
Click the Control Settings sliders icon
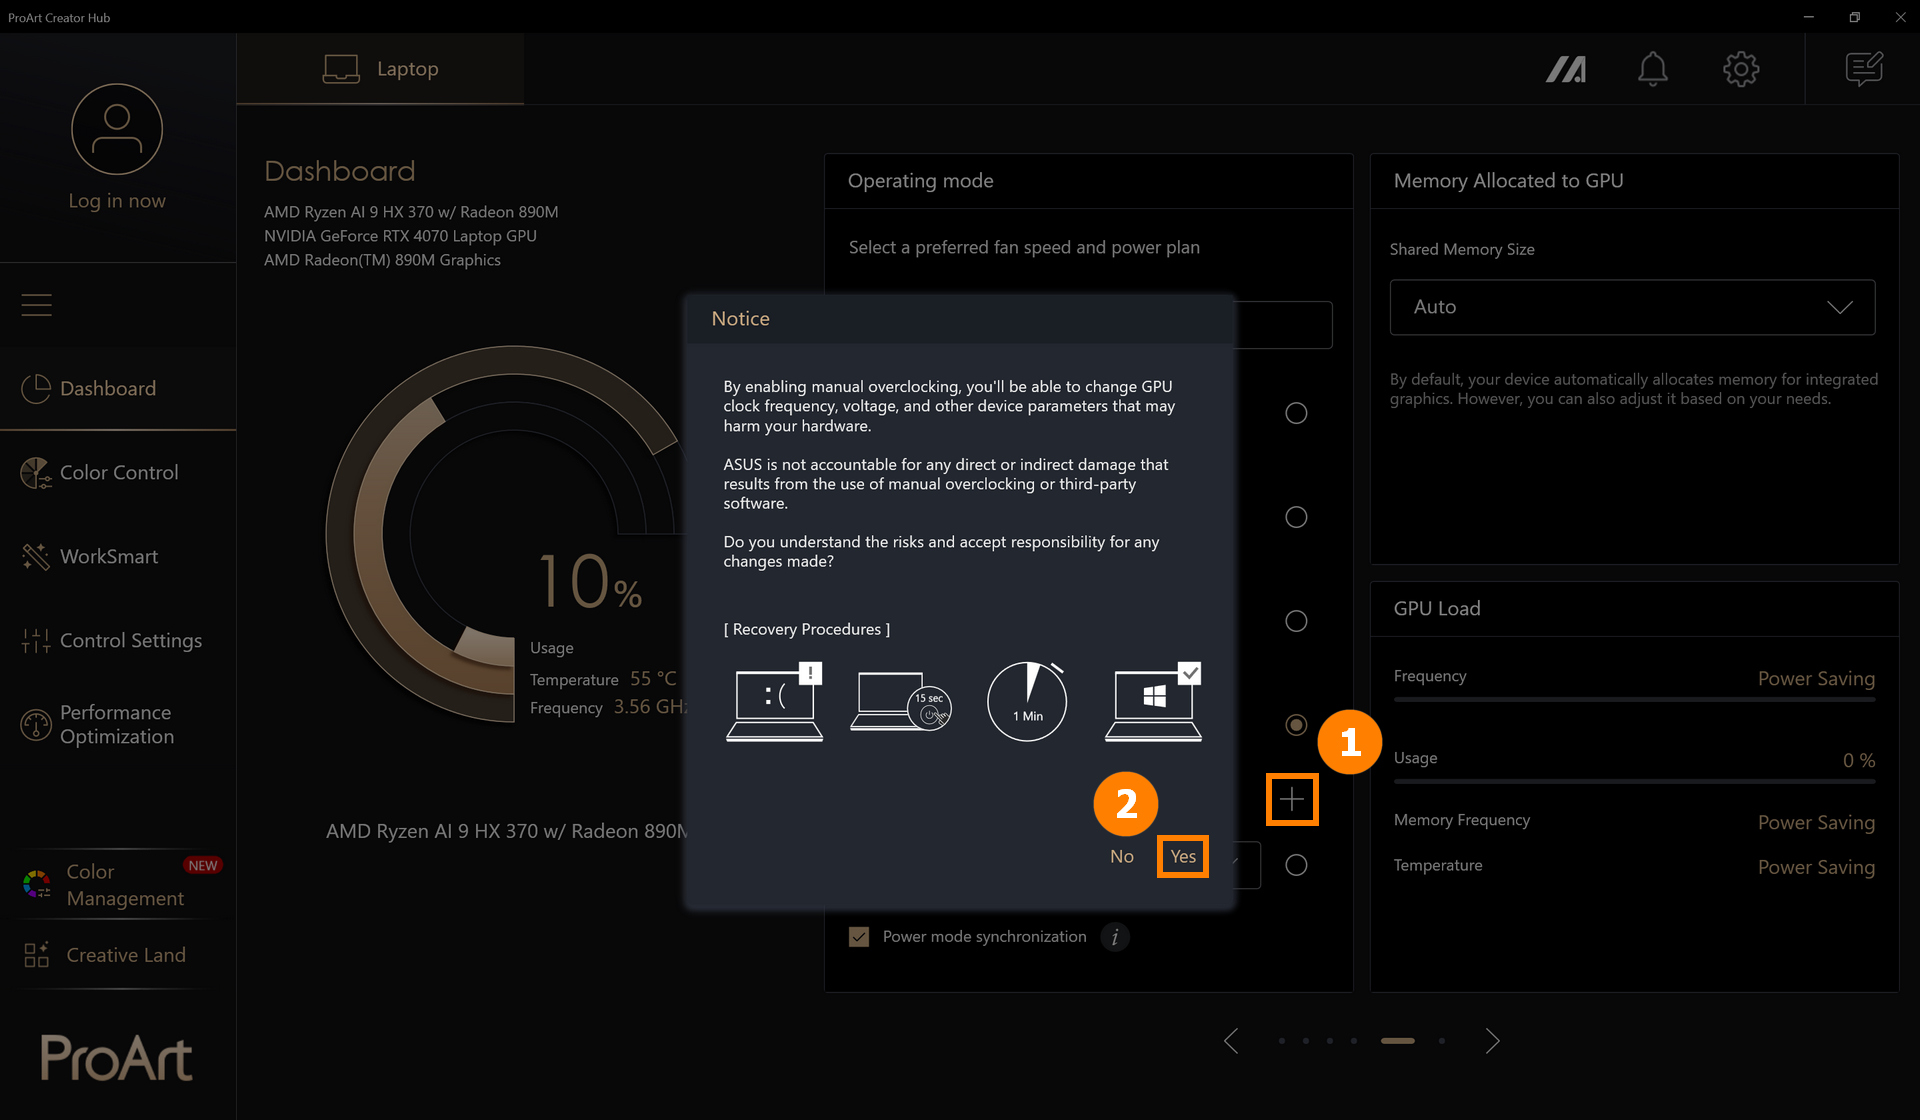click(36, 640)
